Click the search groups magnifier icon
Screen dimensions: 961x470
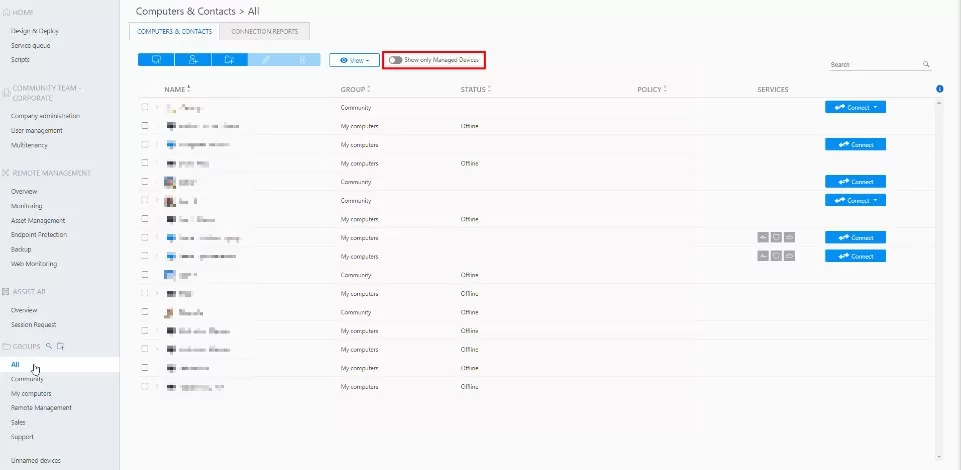(48, 346)
